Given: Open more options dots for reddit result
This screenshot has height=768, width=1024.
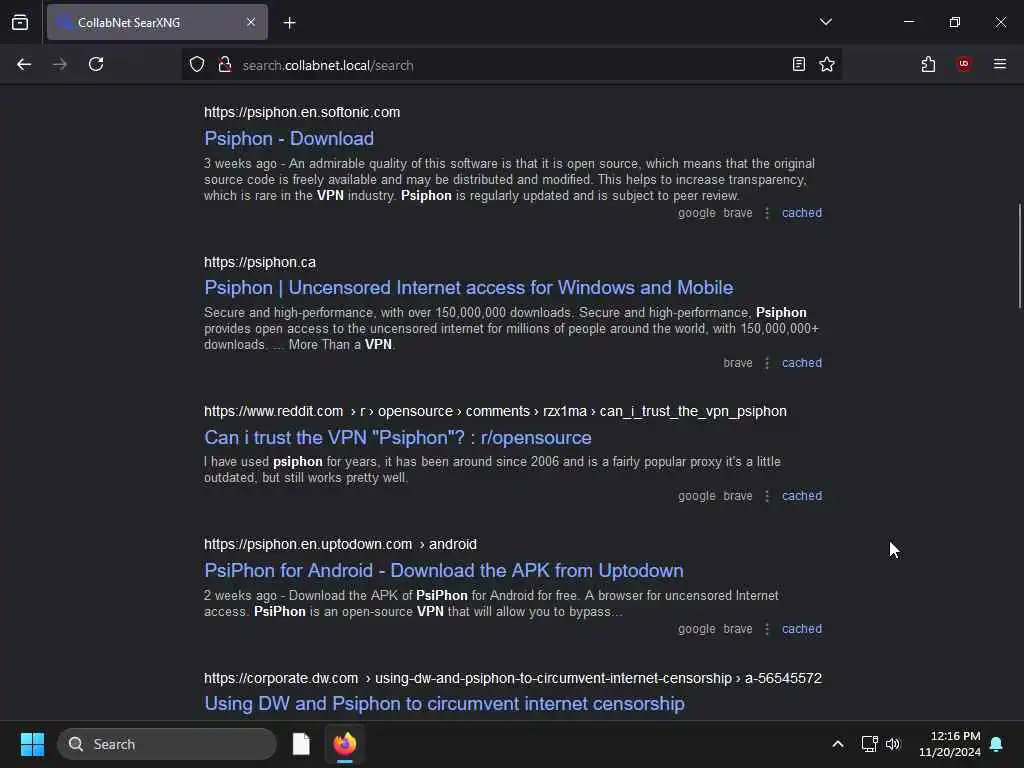Looking at the screenshot, I should (x=767, y=496).
